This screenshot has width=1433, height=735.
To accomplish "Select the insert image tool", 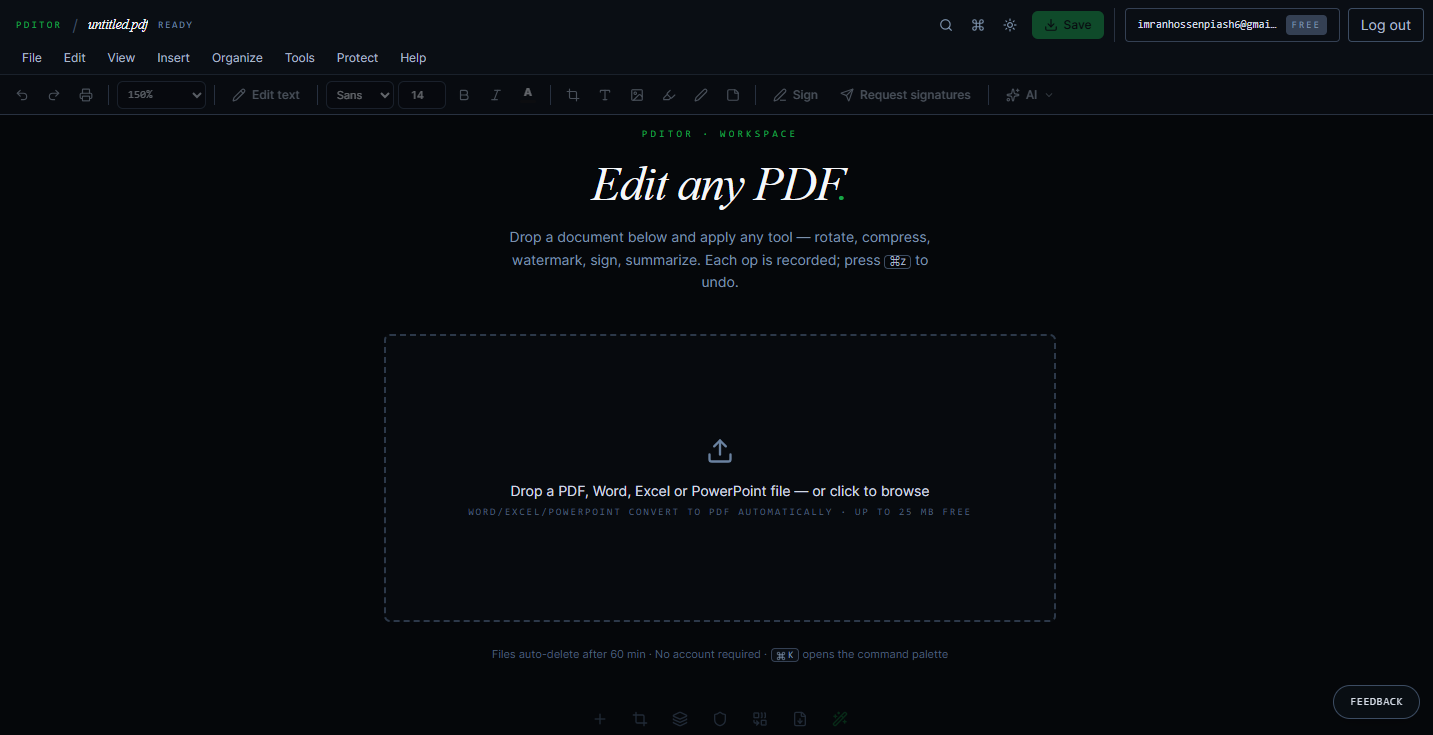I will tap(637, 95).
